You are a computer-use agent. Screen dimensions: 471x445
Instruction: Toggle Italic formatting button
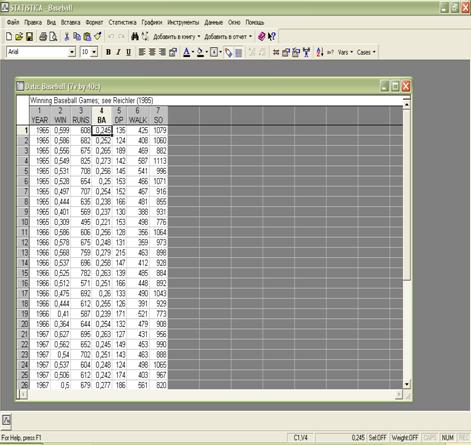(118, 52)
